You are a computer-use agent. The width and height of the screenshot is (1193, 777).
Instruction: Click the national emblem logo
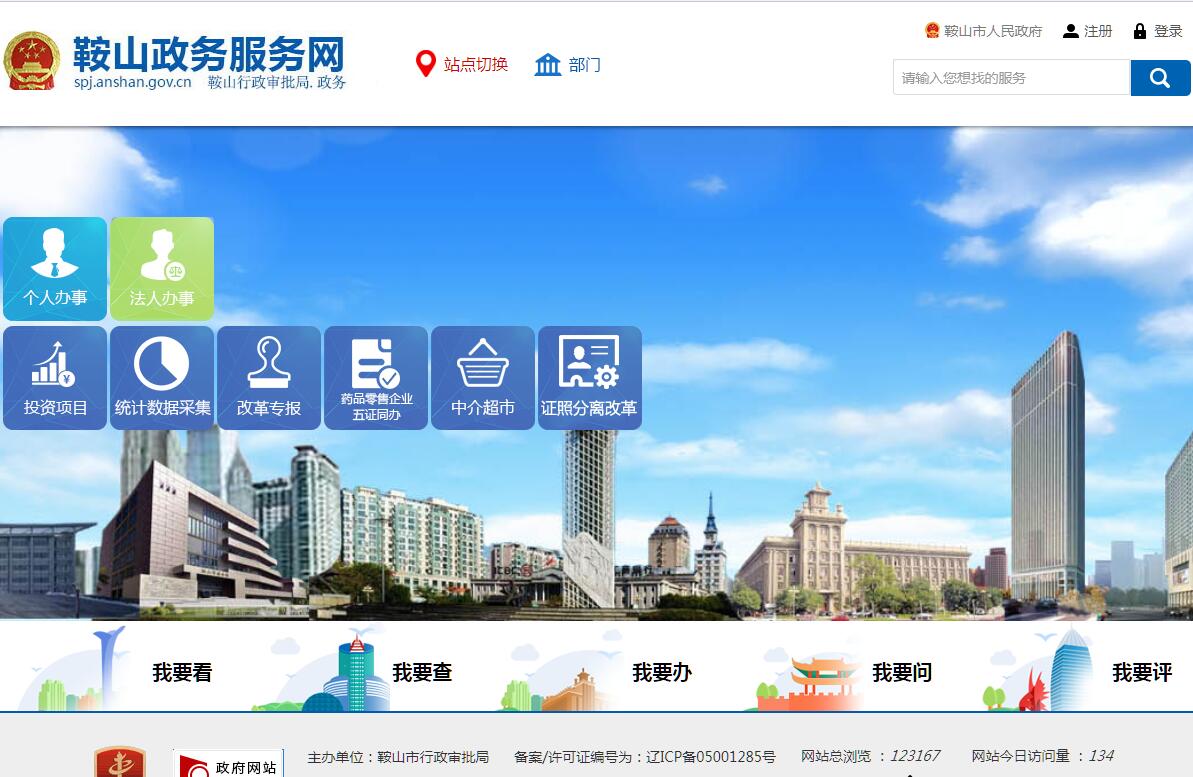31,61
